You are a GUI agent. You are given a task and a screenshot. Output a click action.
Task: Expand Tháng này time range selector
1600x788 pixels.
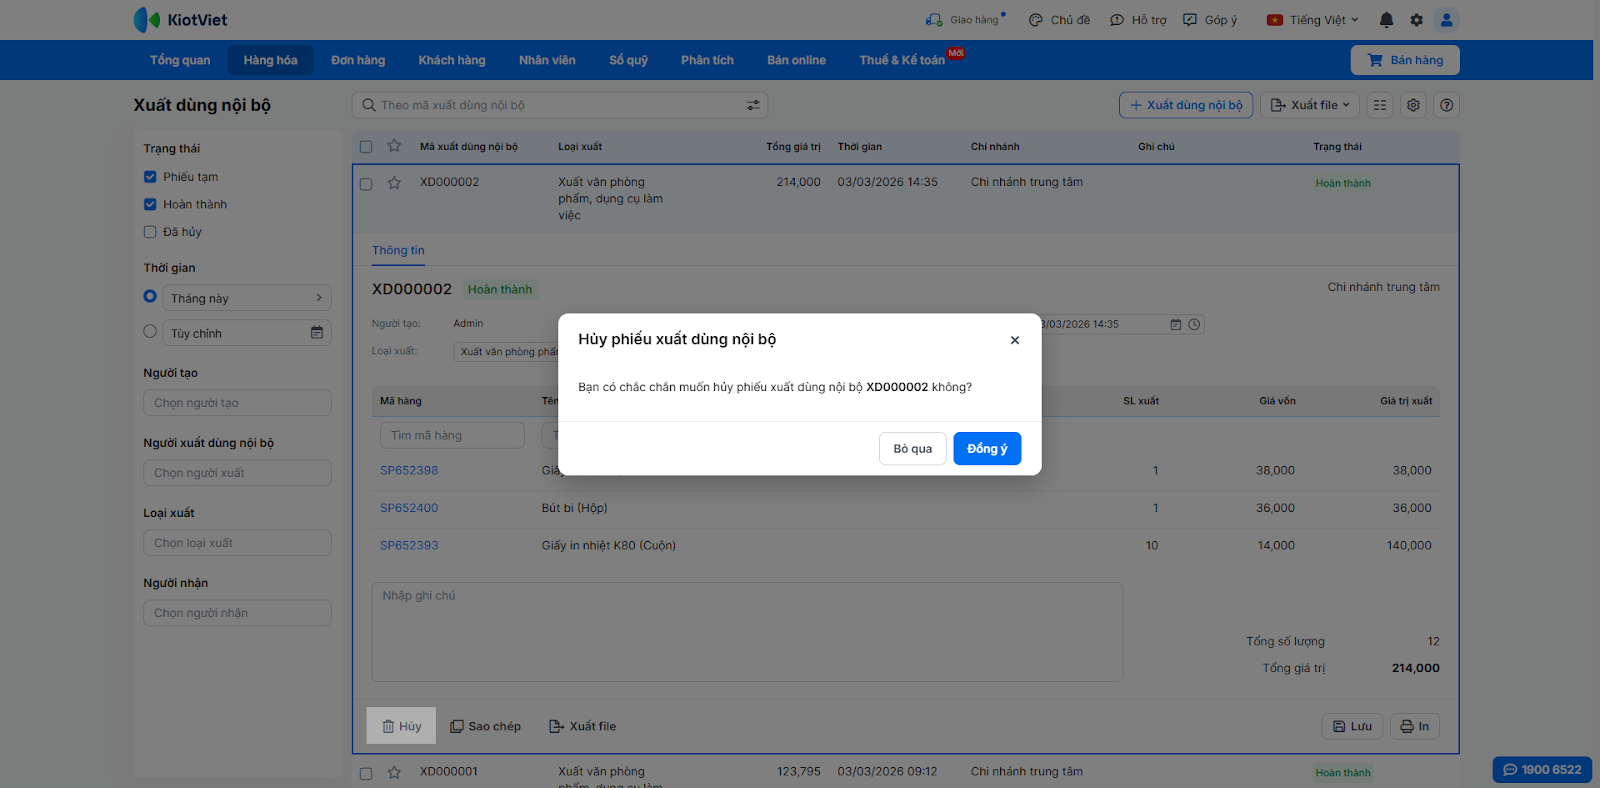pos(247,298)
